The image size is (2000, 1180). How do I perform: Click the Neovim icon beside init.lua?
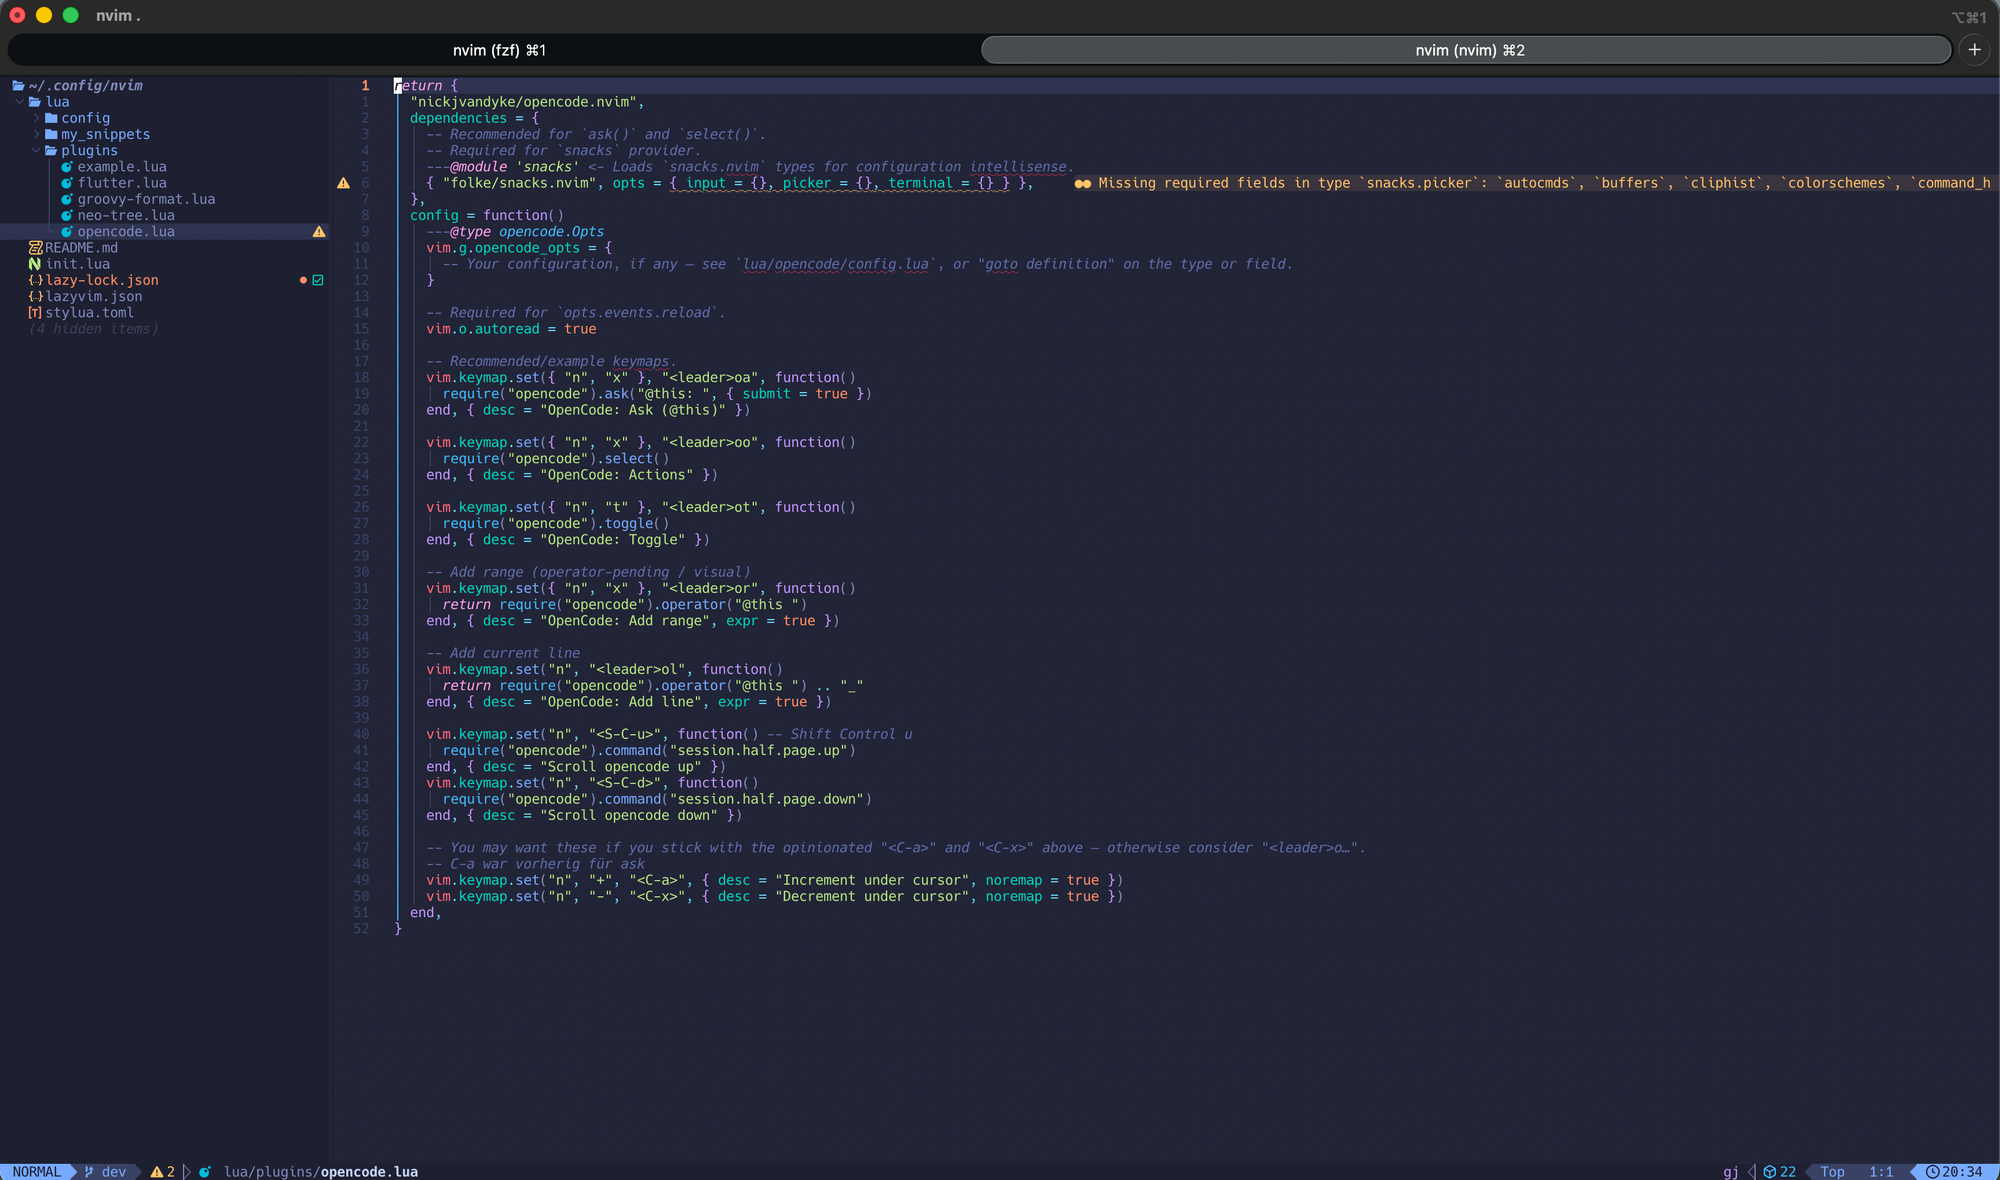35,264
